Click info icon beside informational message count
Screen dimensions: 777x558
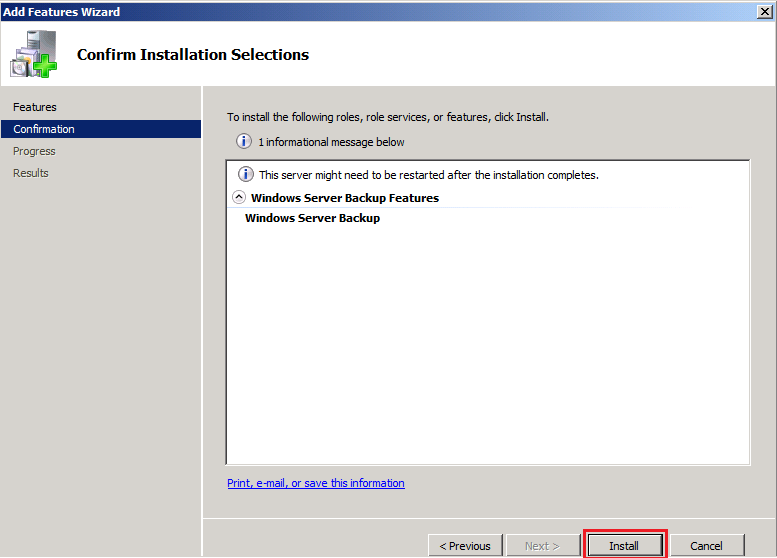tap(244, 142)
